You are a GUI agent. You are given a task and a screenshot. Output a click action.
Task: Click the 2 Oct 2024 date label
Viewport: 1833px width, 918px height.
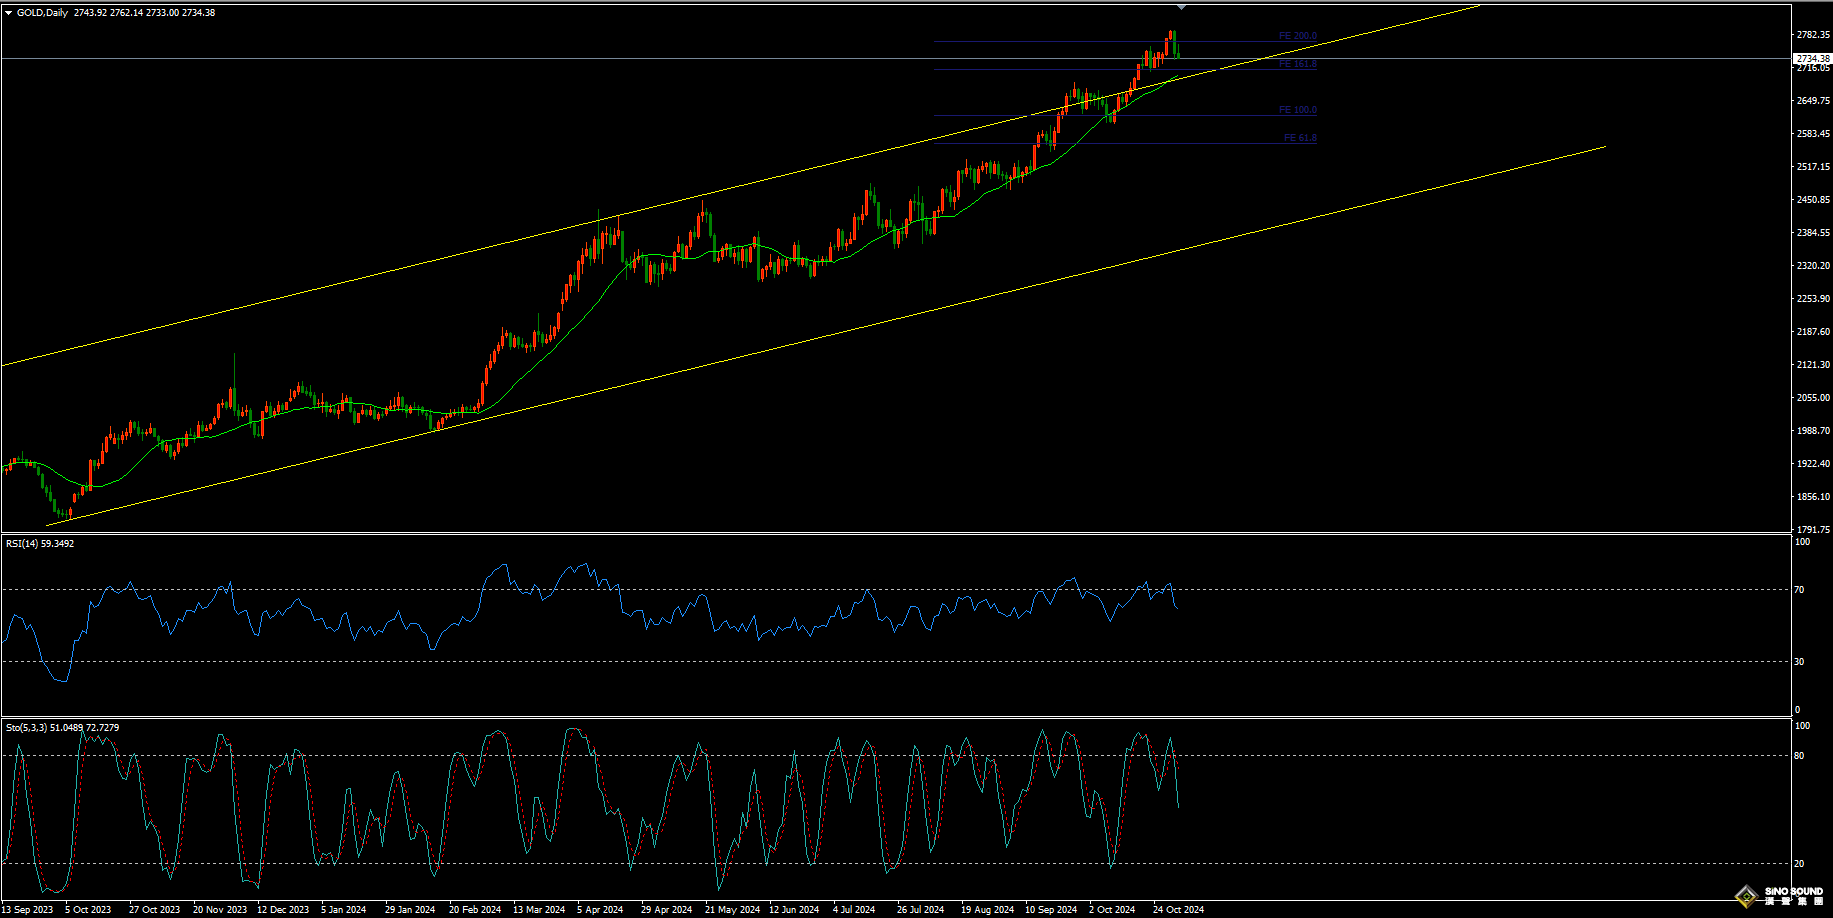[1112, 910]
